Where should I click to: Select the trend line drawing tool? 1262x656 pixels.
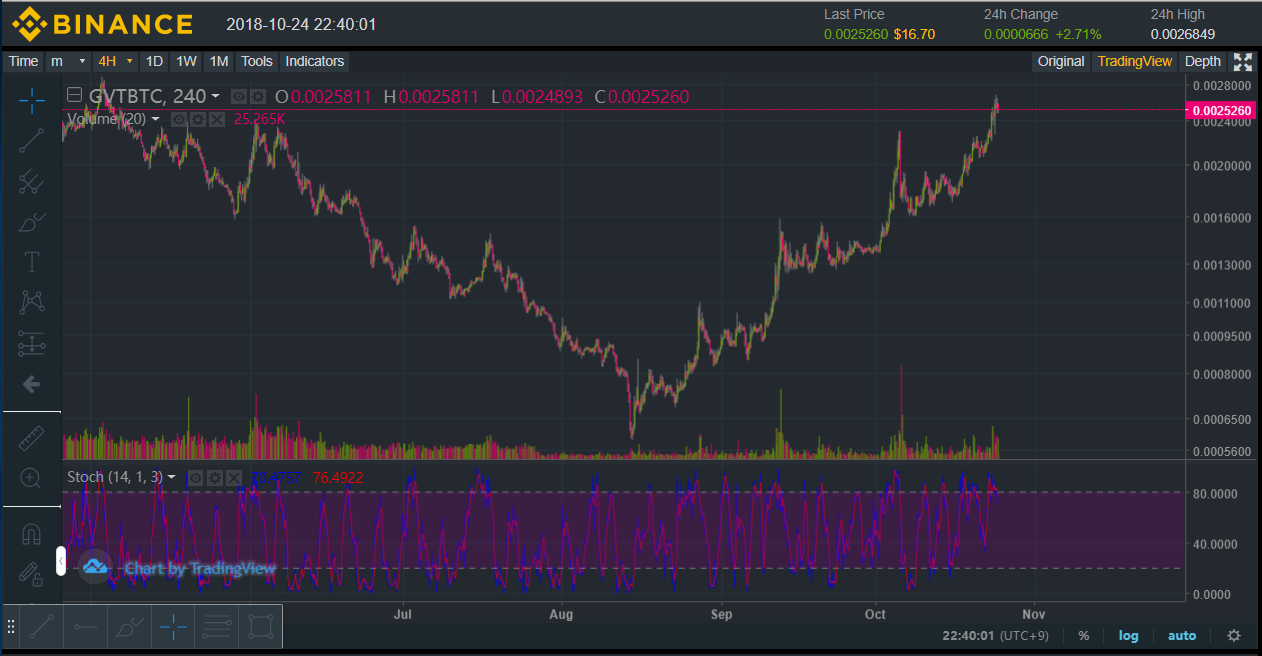[32, 140]
